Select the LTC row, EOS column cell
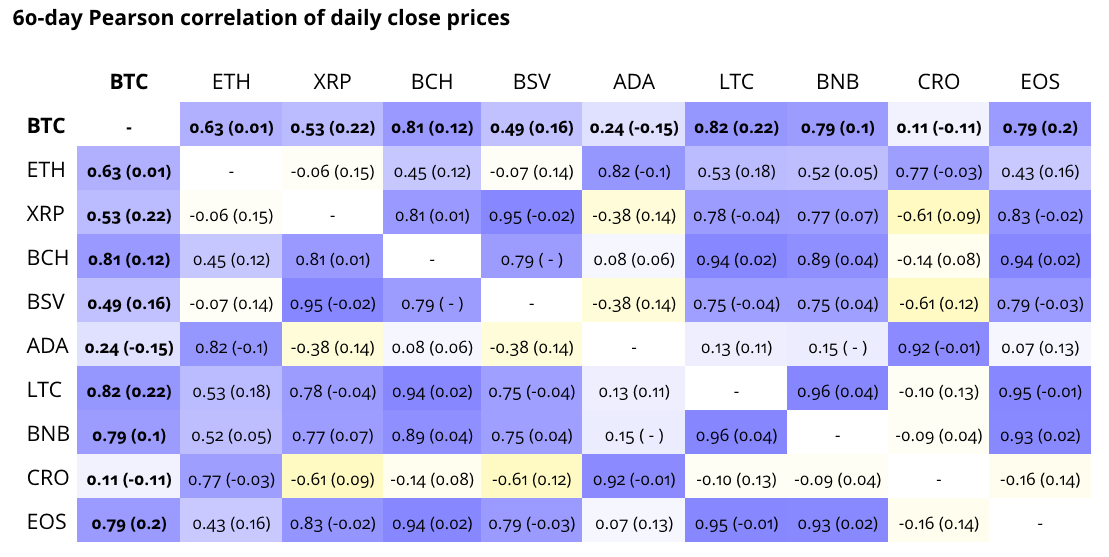The image size is (1109, 557). (1038, 391)
